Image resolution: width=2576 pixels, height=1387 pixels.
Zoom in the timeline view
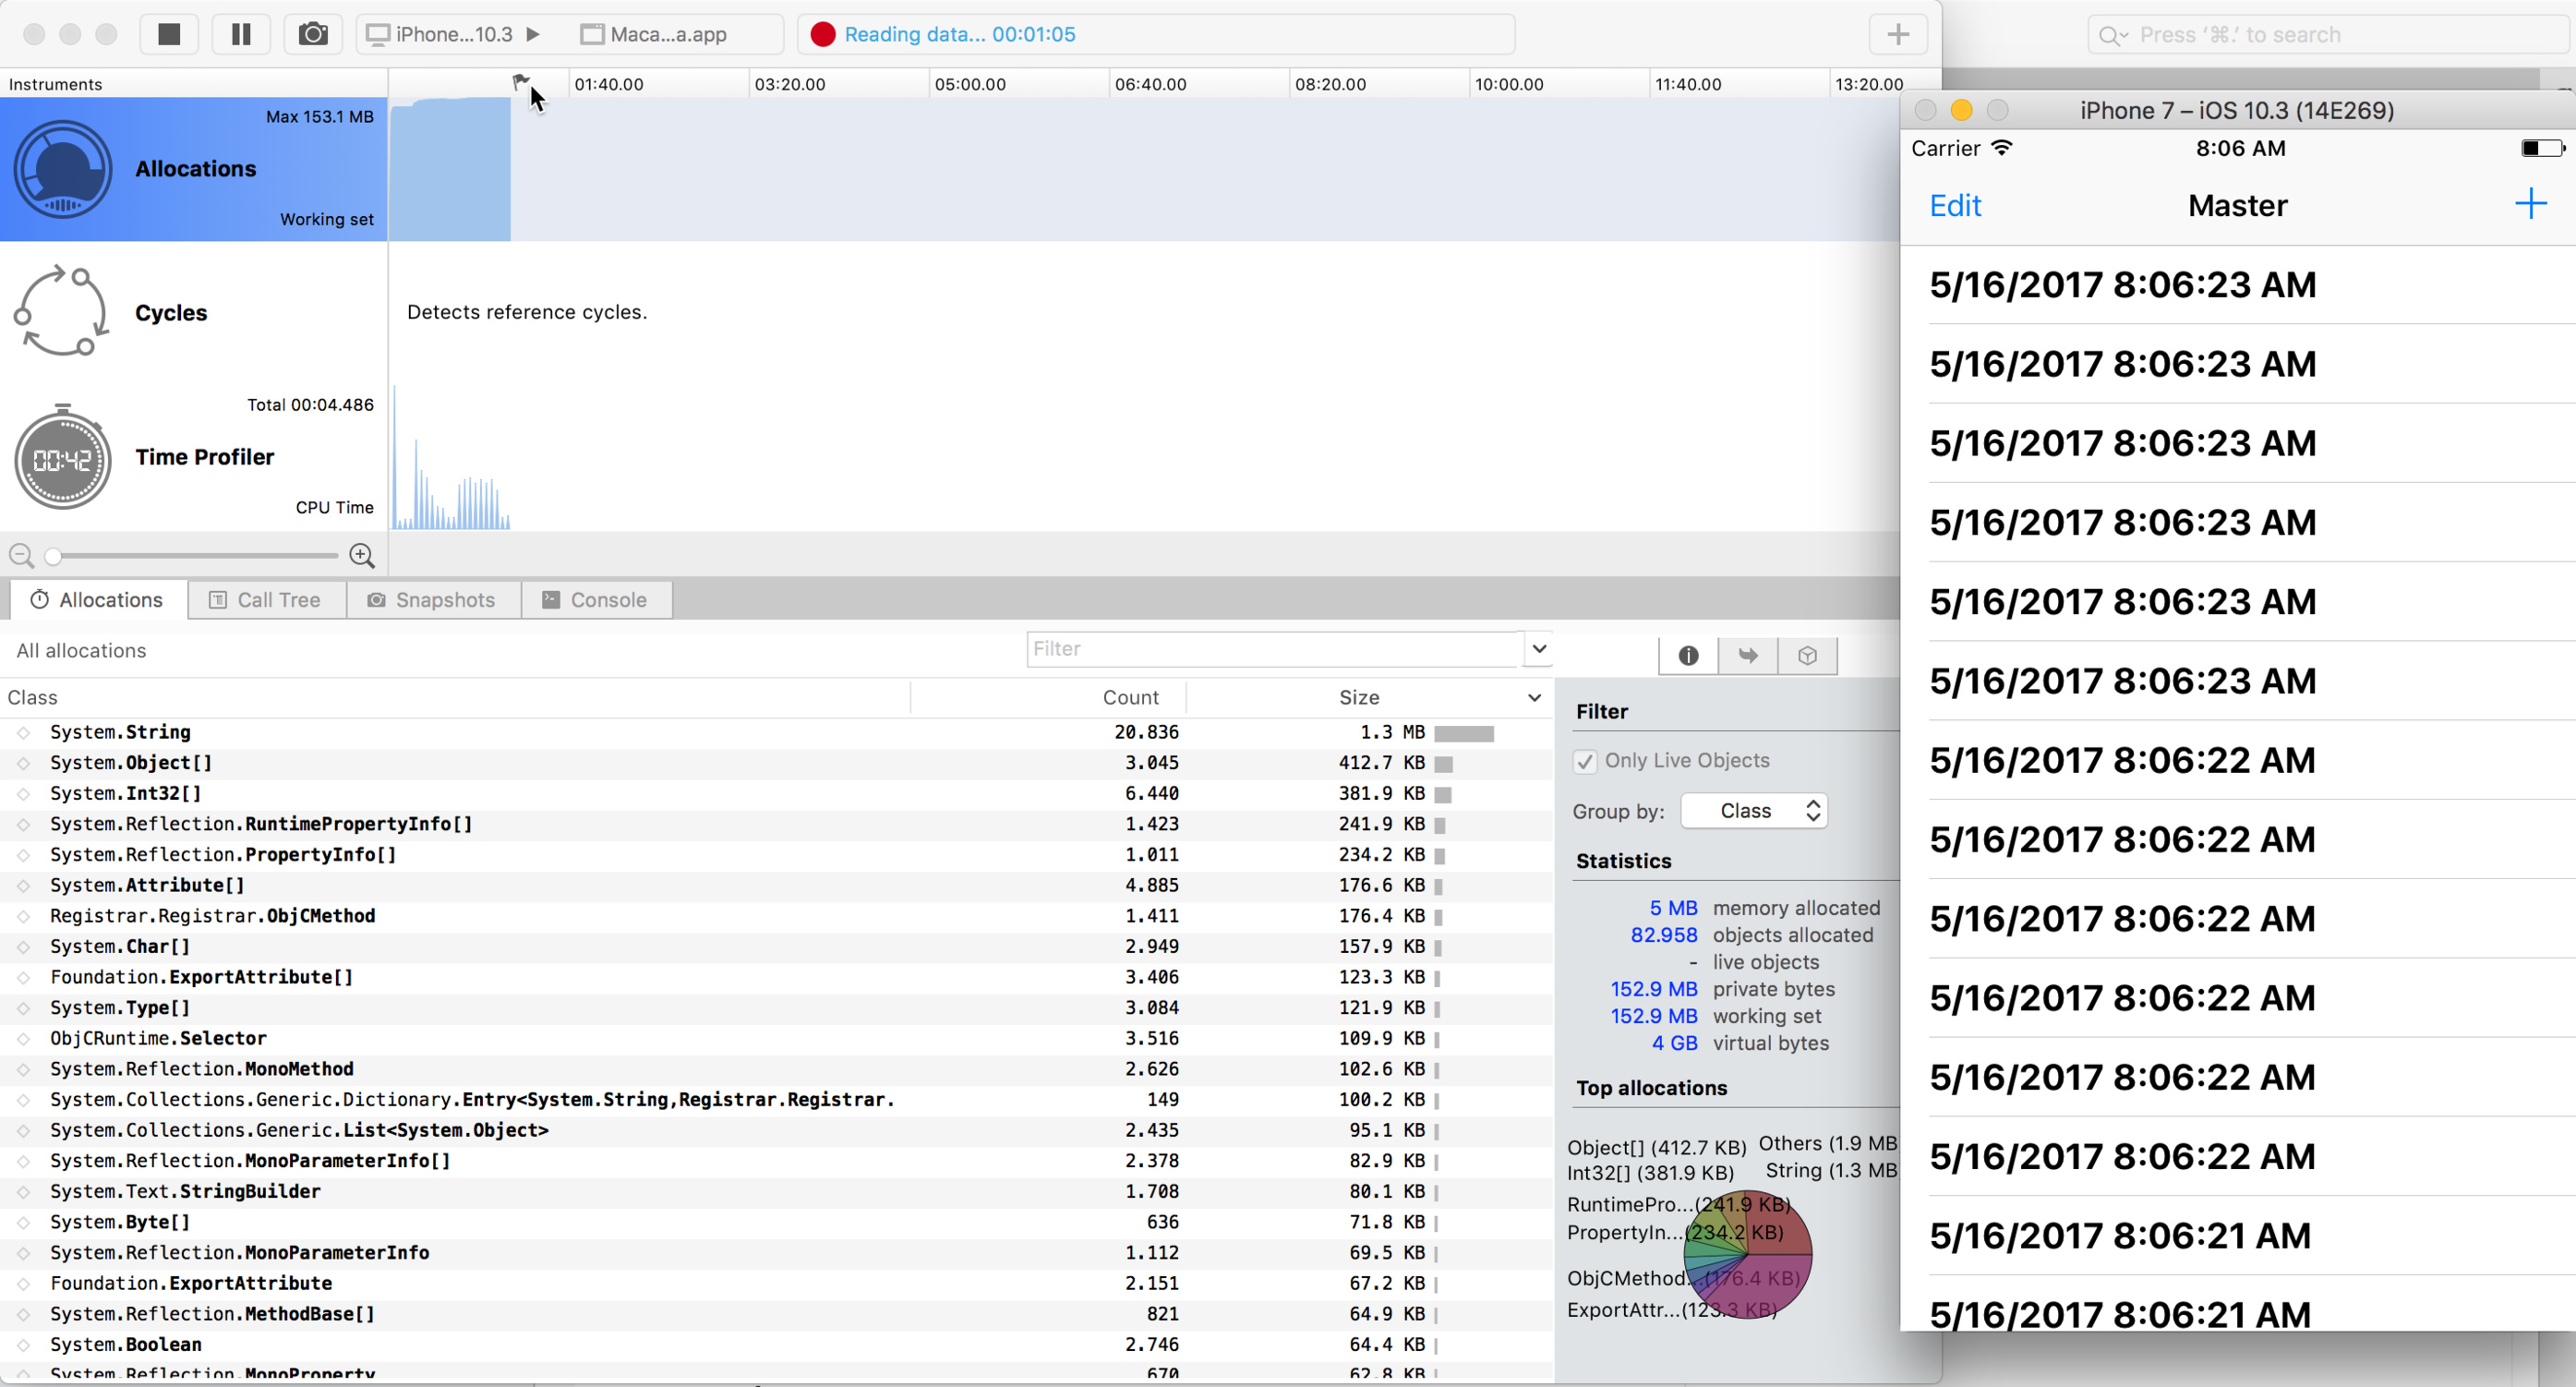coord(362,555)
